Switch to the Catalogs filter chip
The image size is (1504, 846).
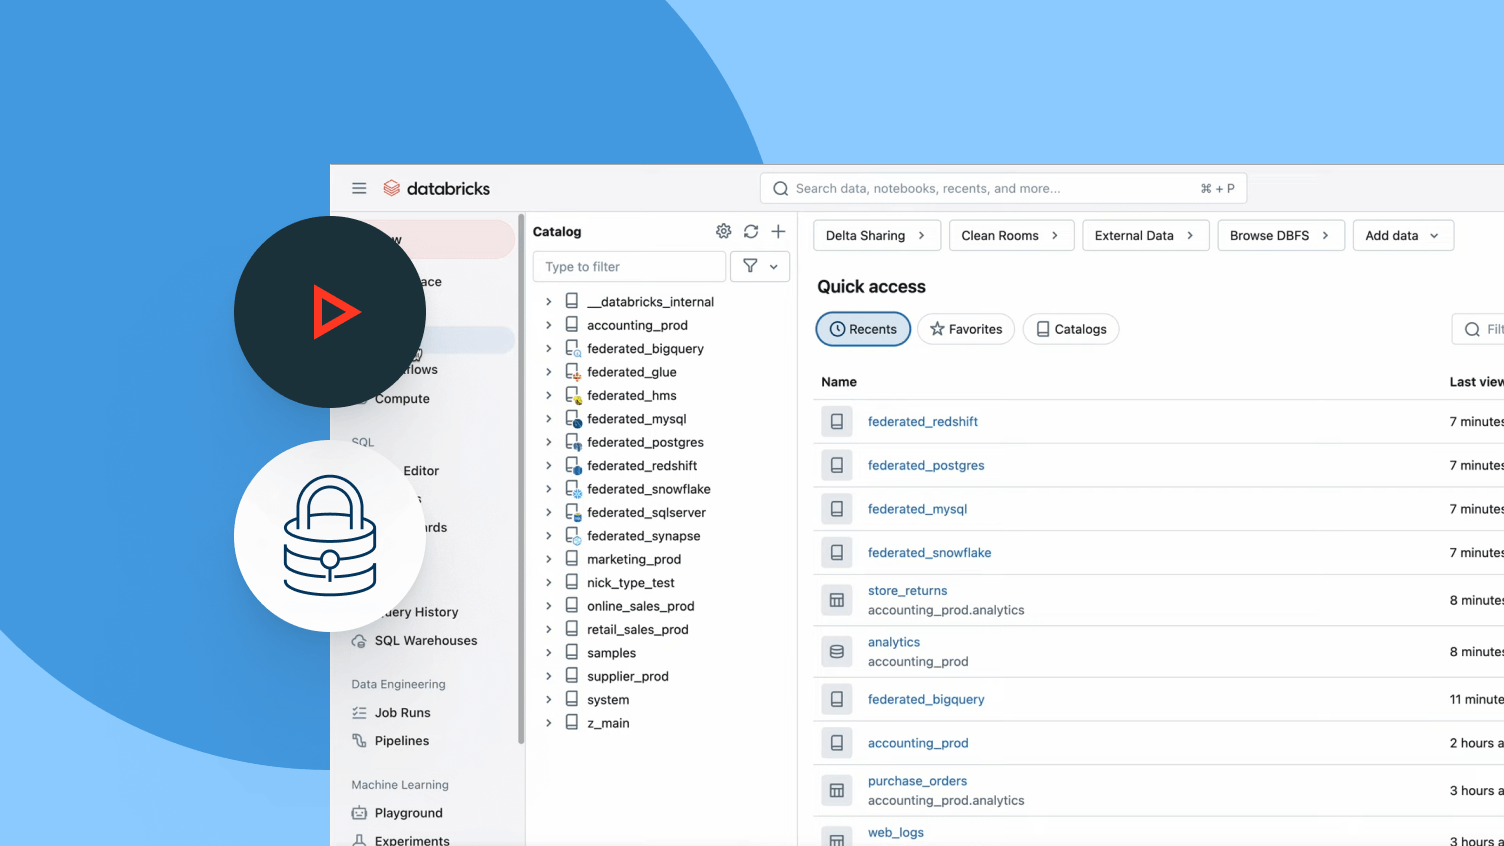1071,329
